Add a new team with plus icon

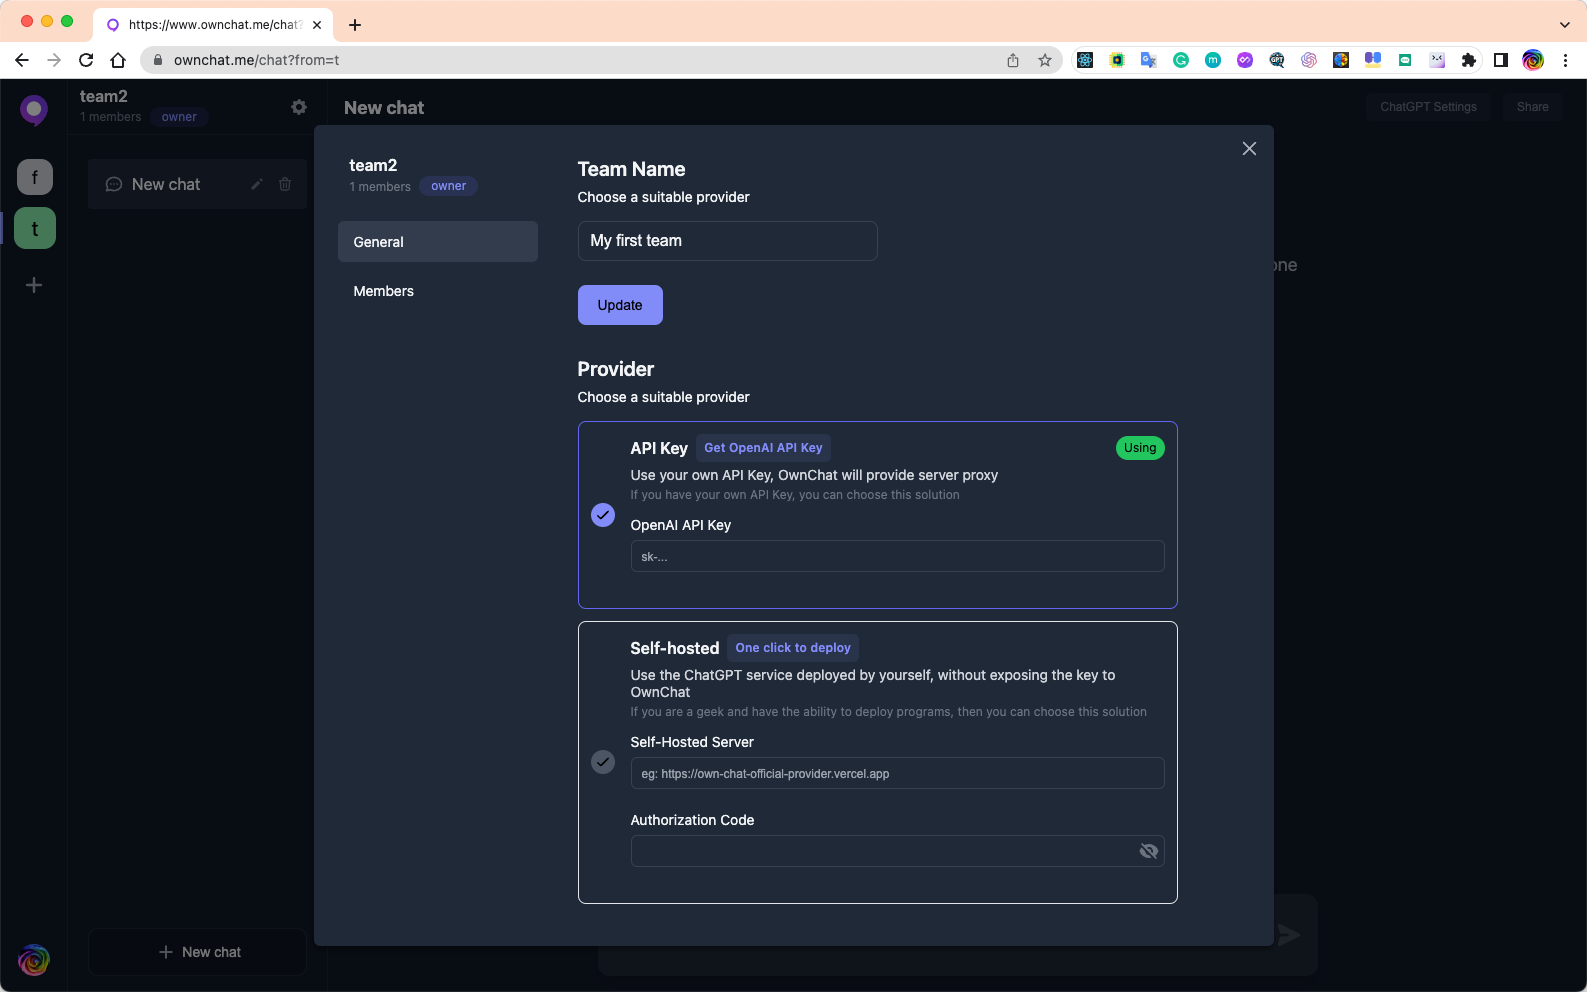click(34, 285)
